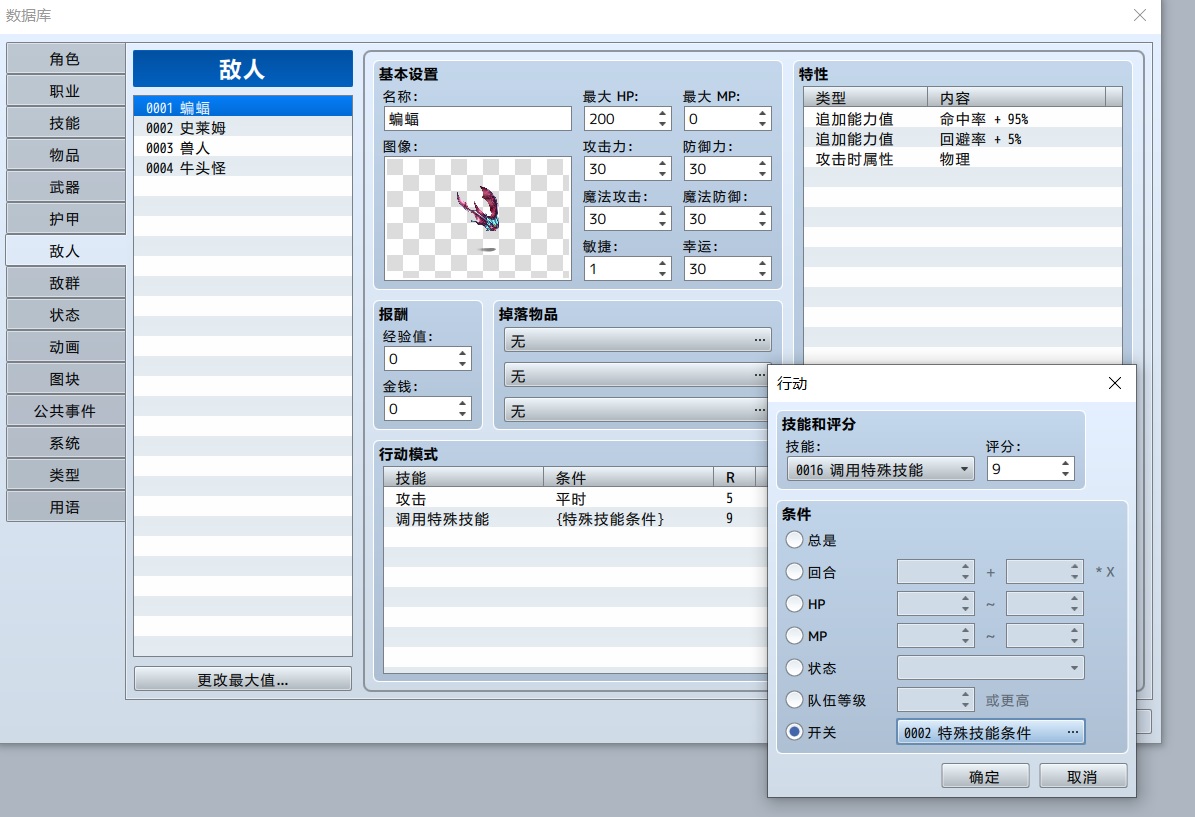The height and width of the screenshot is (817, 1195).
Task: Click the bat enemy image preview
Action: 478,219
